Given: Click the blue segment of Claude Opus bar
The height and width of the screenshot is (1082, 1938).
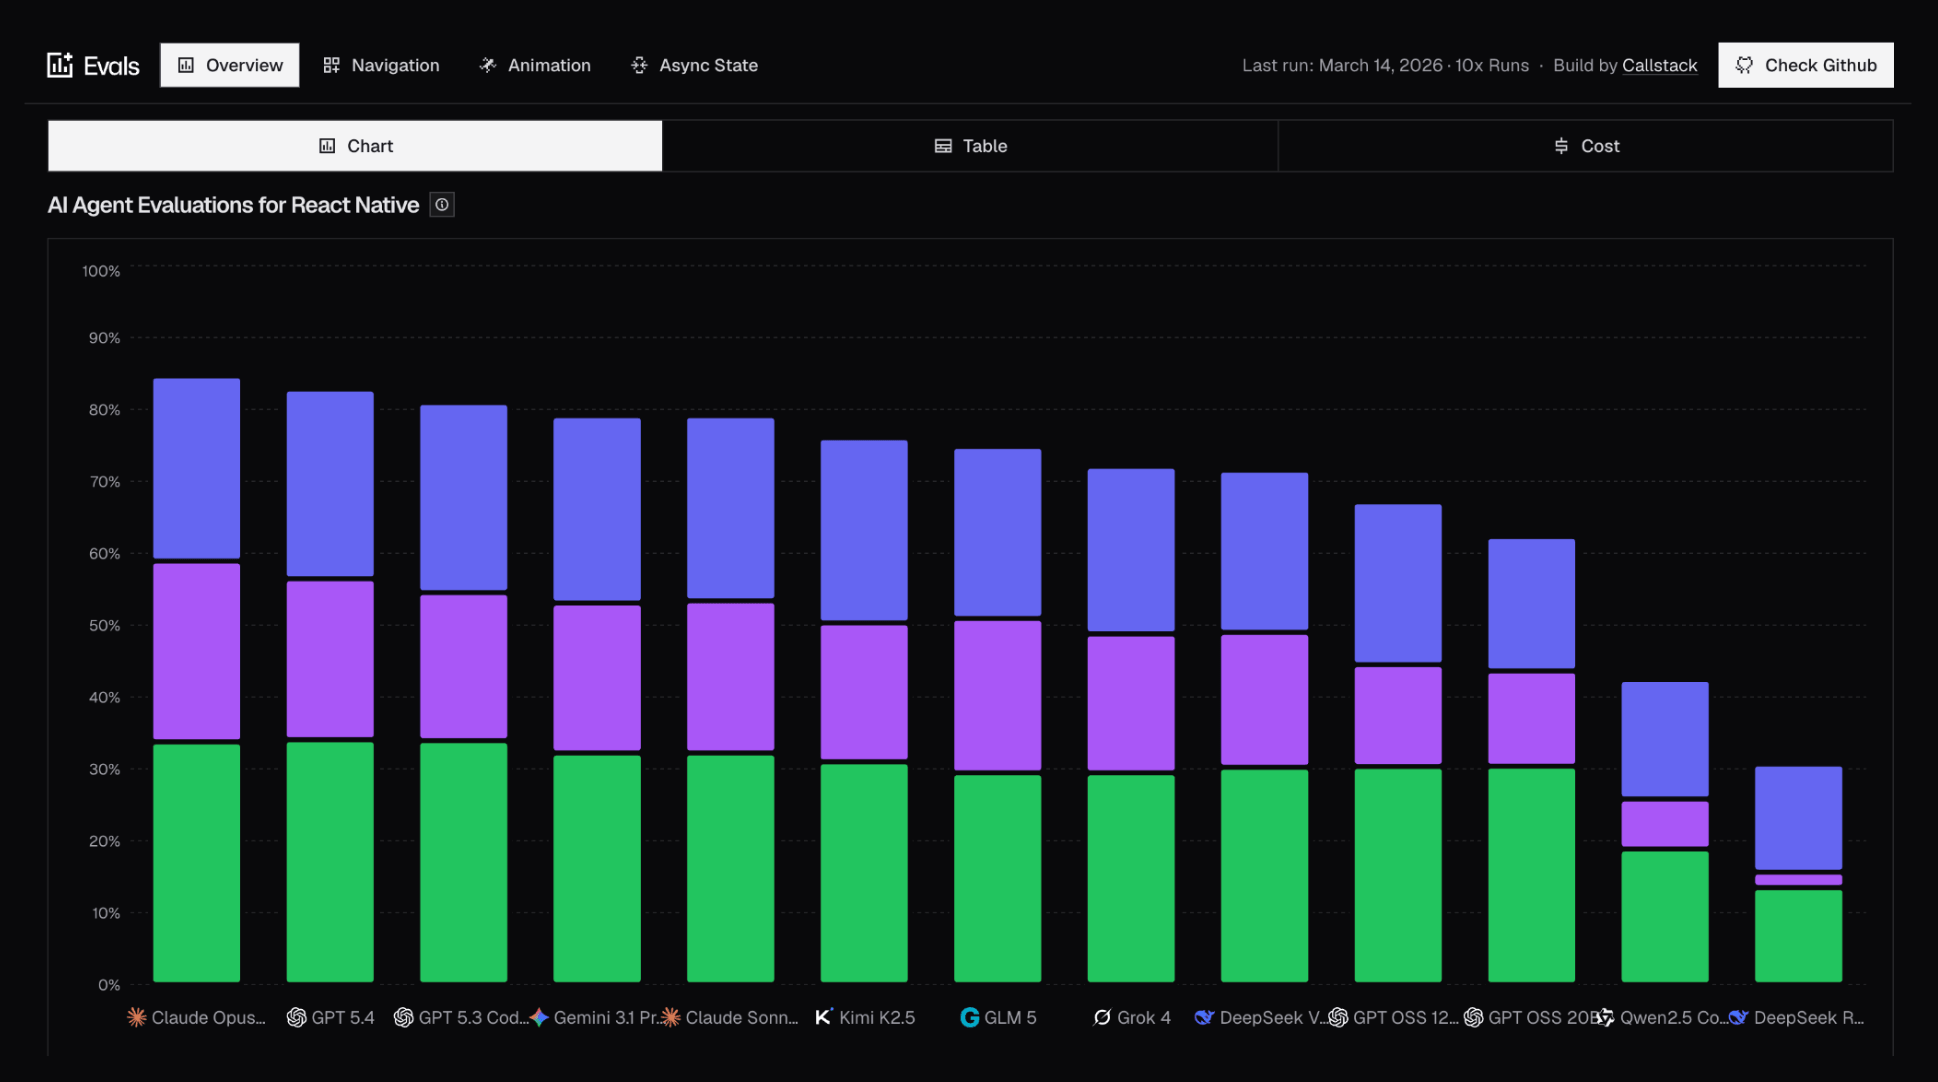Looking at the screenshot, I should point(197,468).
